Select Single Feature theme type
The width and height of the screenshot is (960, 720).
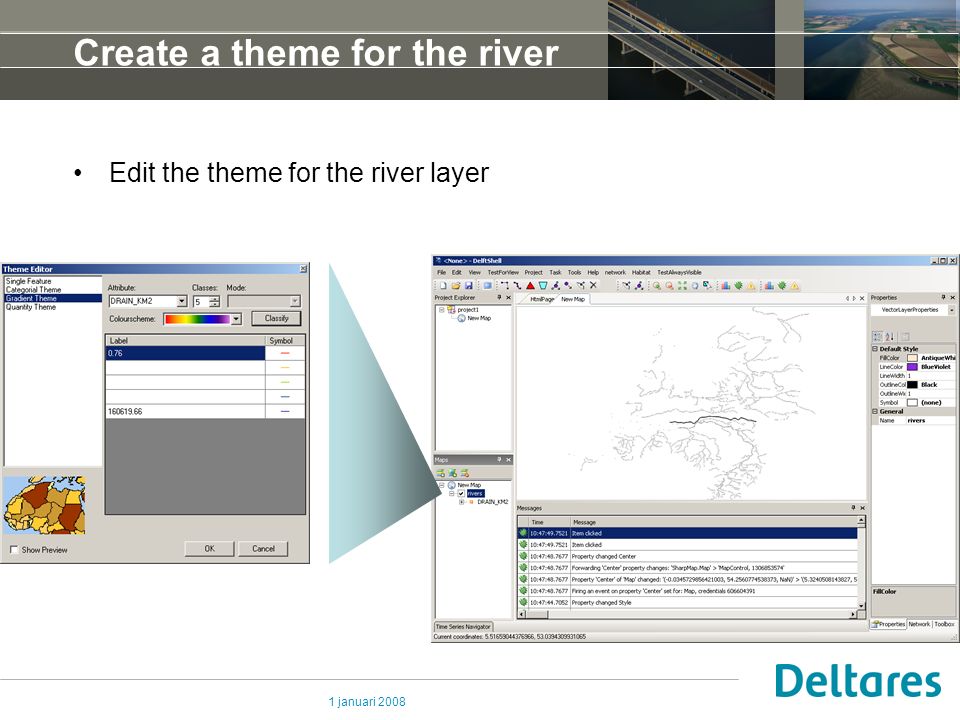29,281
